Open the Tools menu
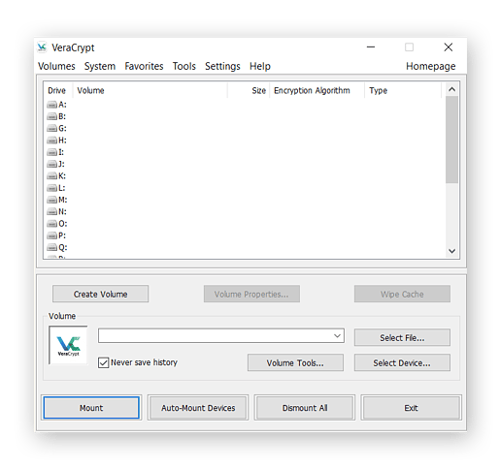 (x=184, y=66)
